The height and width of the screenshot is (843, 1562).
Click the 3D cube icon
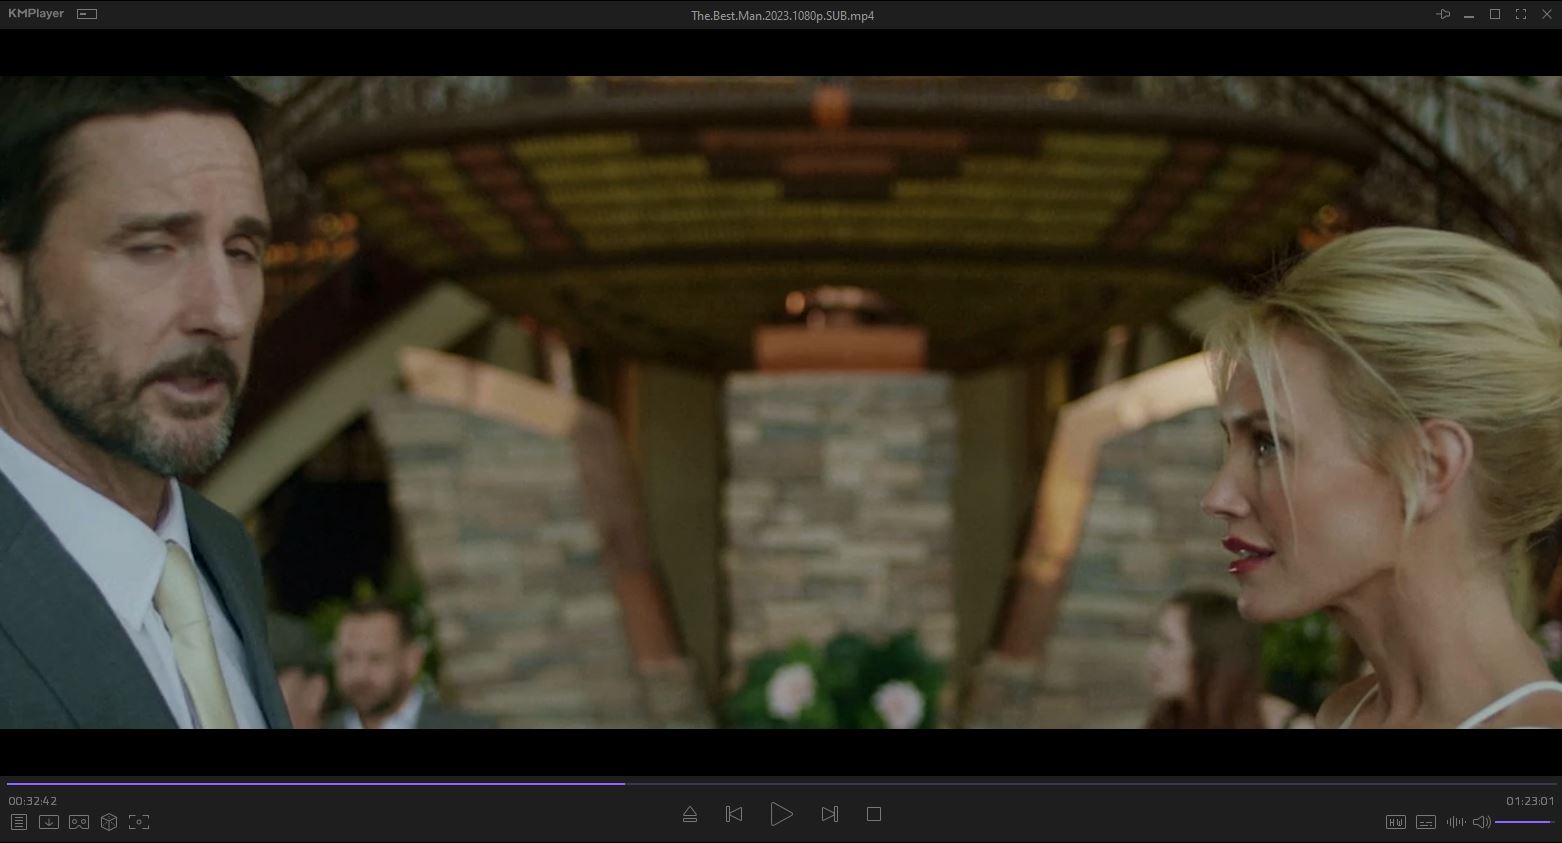pyautogui.click(x=109, y=822)
